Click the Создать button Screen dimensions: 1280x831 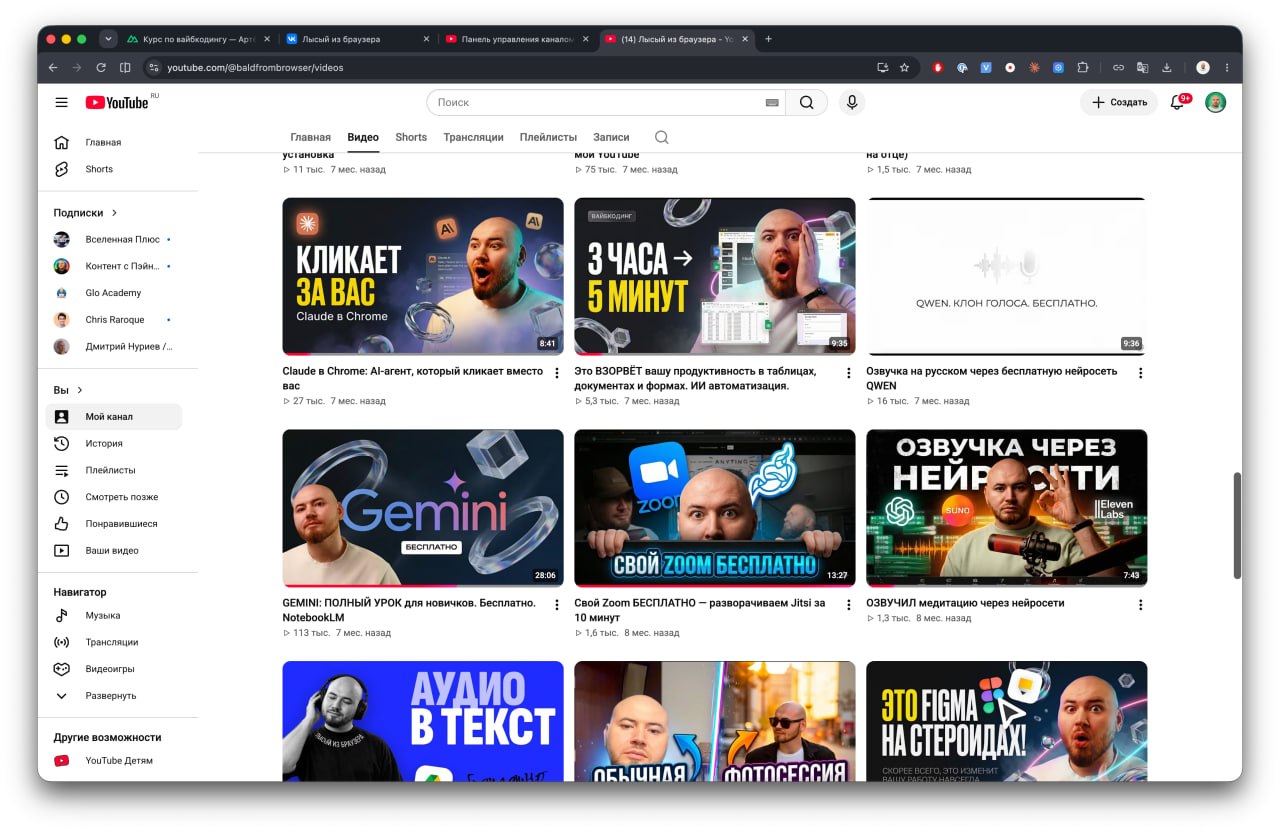point(1119,102)
